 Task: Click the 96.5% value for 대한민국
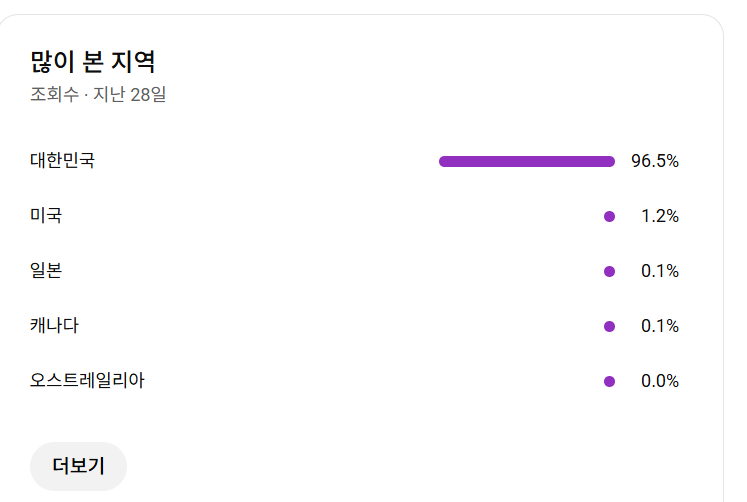[x=655, y=161]
